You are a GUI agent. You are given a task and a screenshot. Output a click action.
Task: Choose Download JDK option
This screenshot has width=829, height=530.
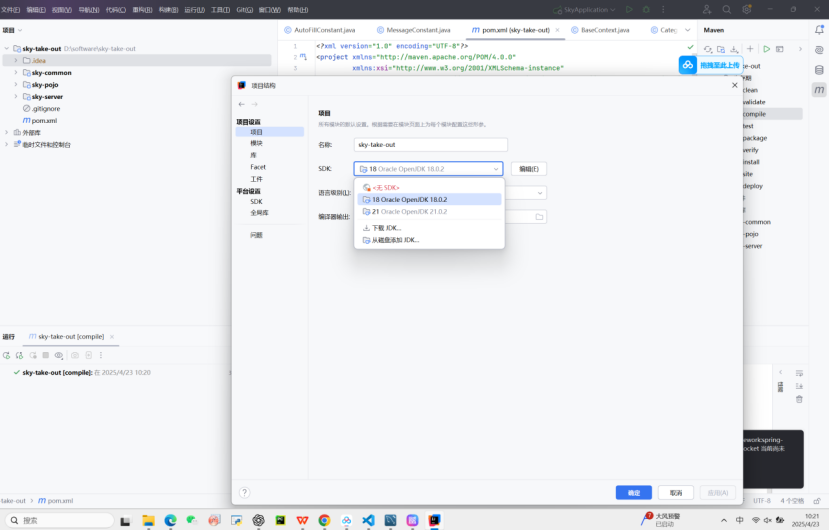click(x=429, y=228)
